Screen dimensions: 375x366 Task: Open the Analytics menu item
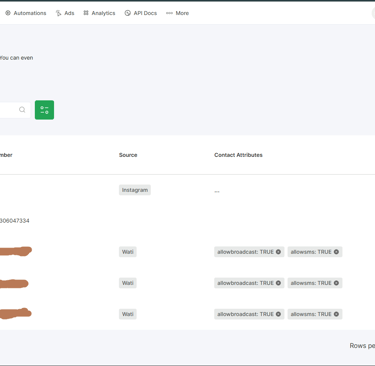(x=99, y=13)
